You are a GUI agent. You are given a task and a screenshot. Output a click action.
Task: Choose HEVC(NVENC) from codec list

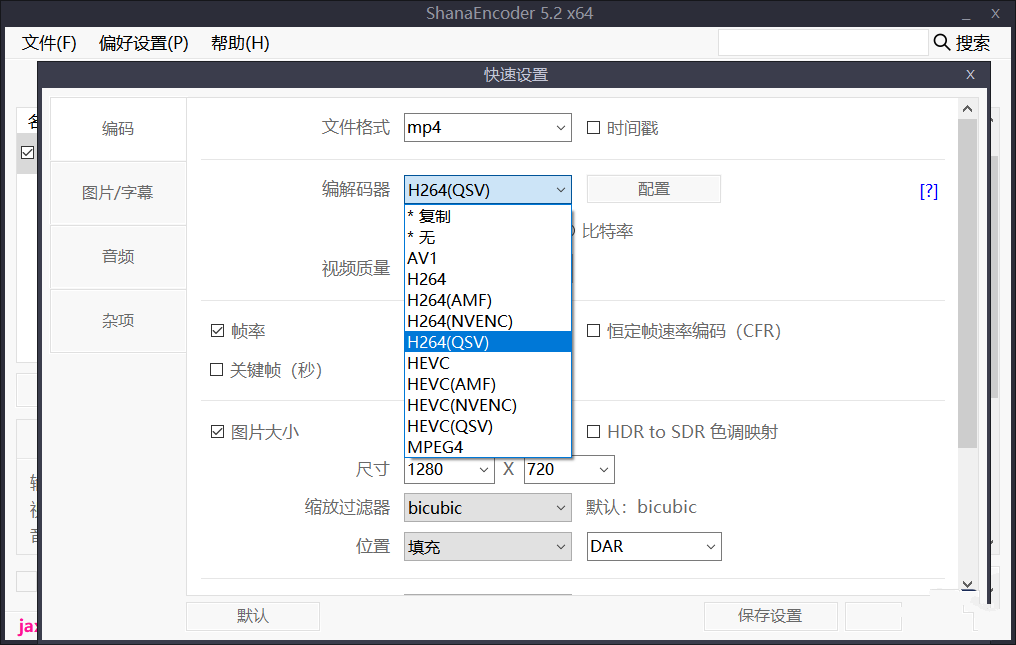click(487, 405)
